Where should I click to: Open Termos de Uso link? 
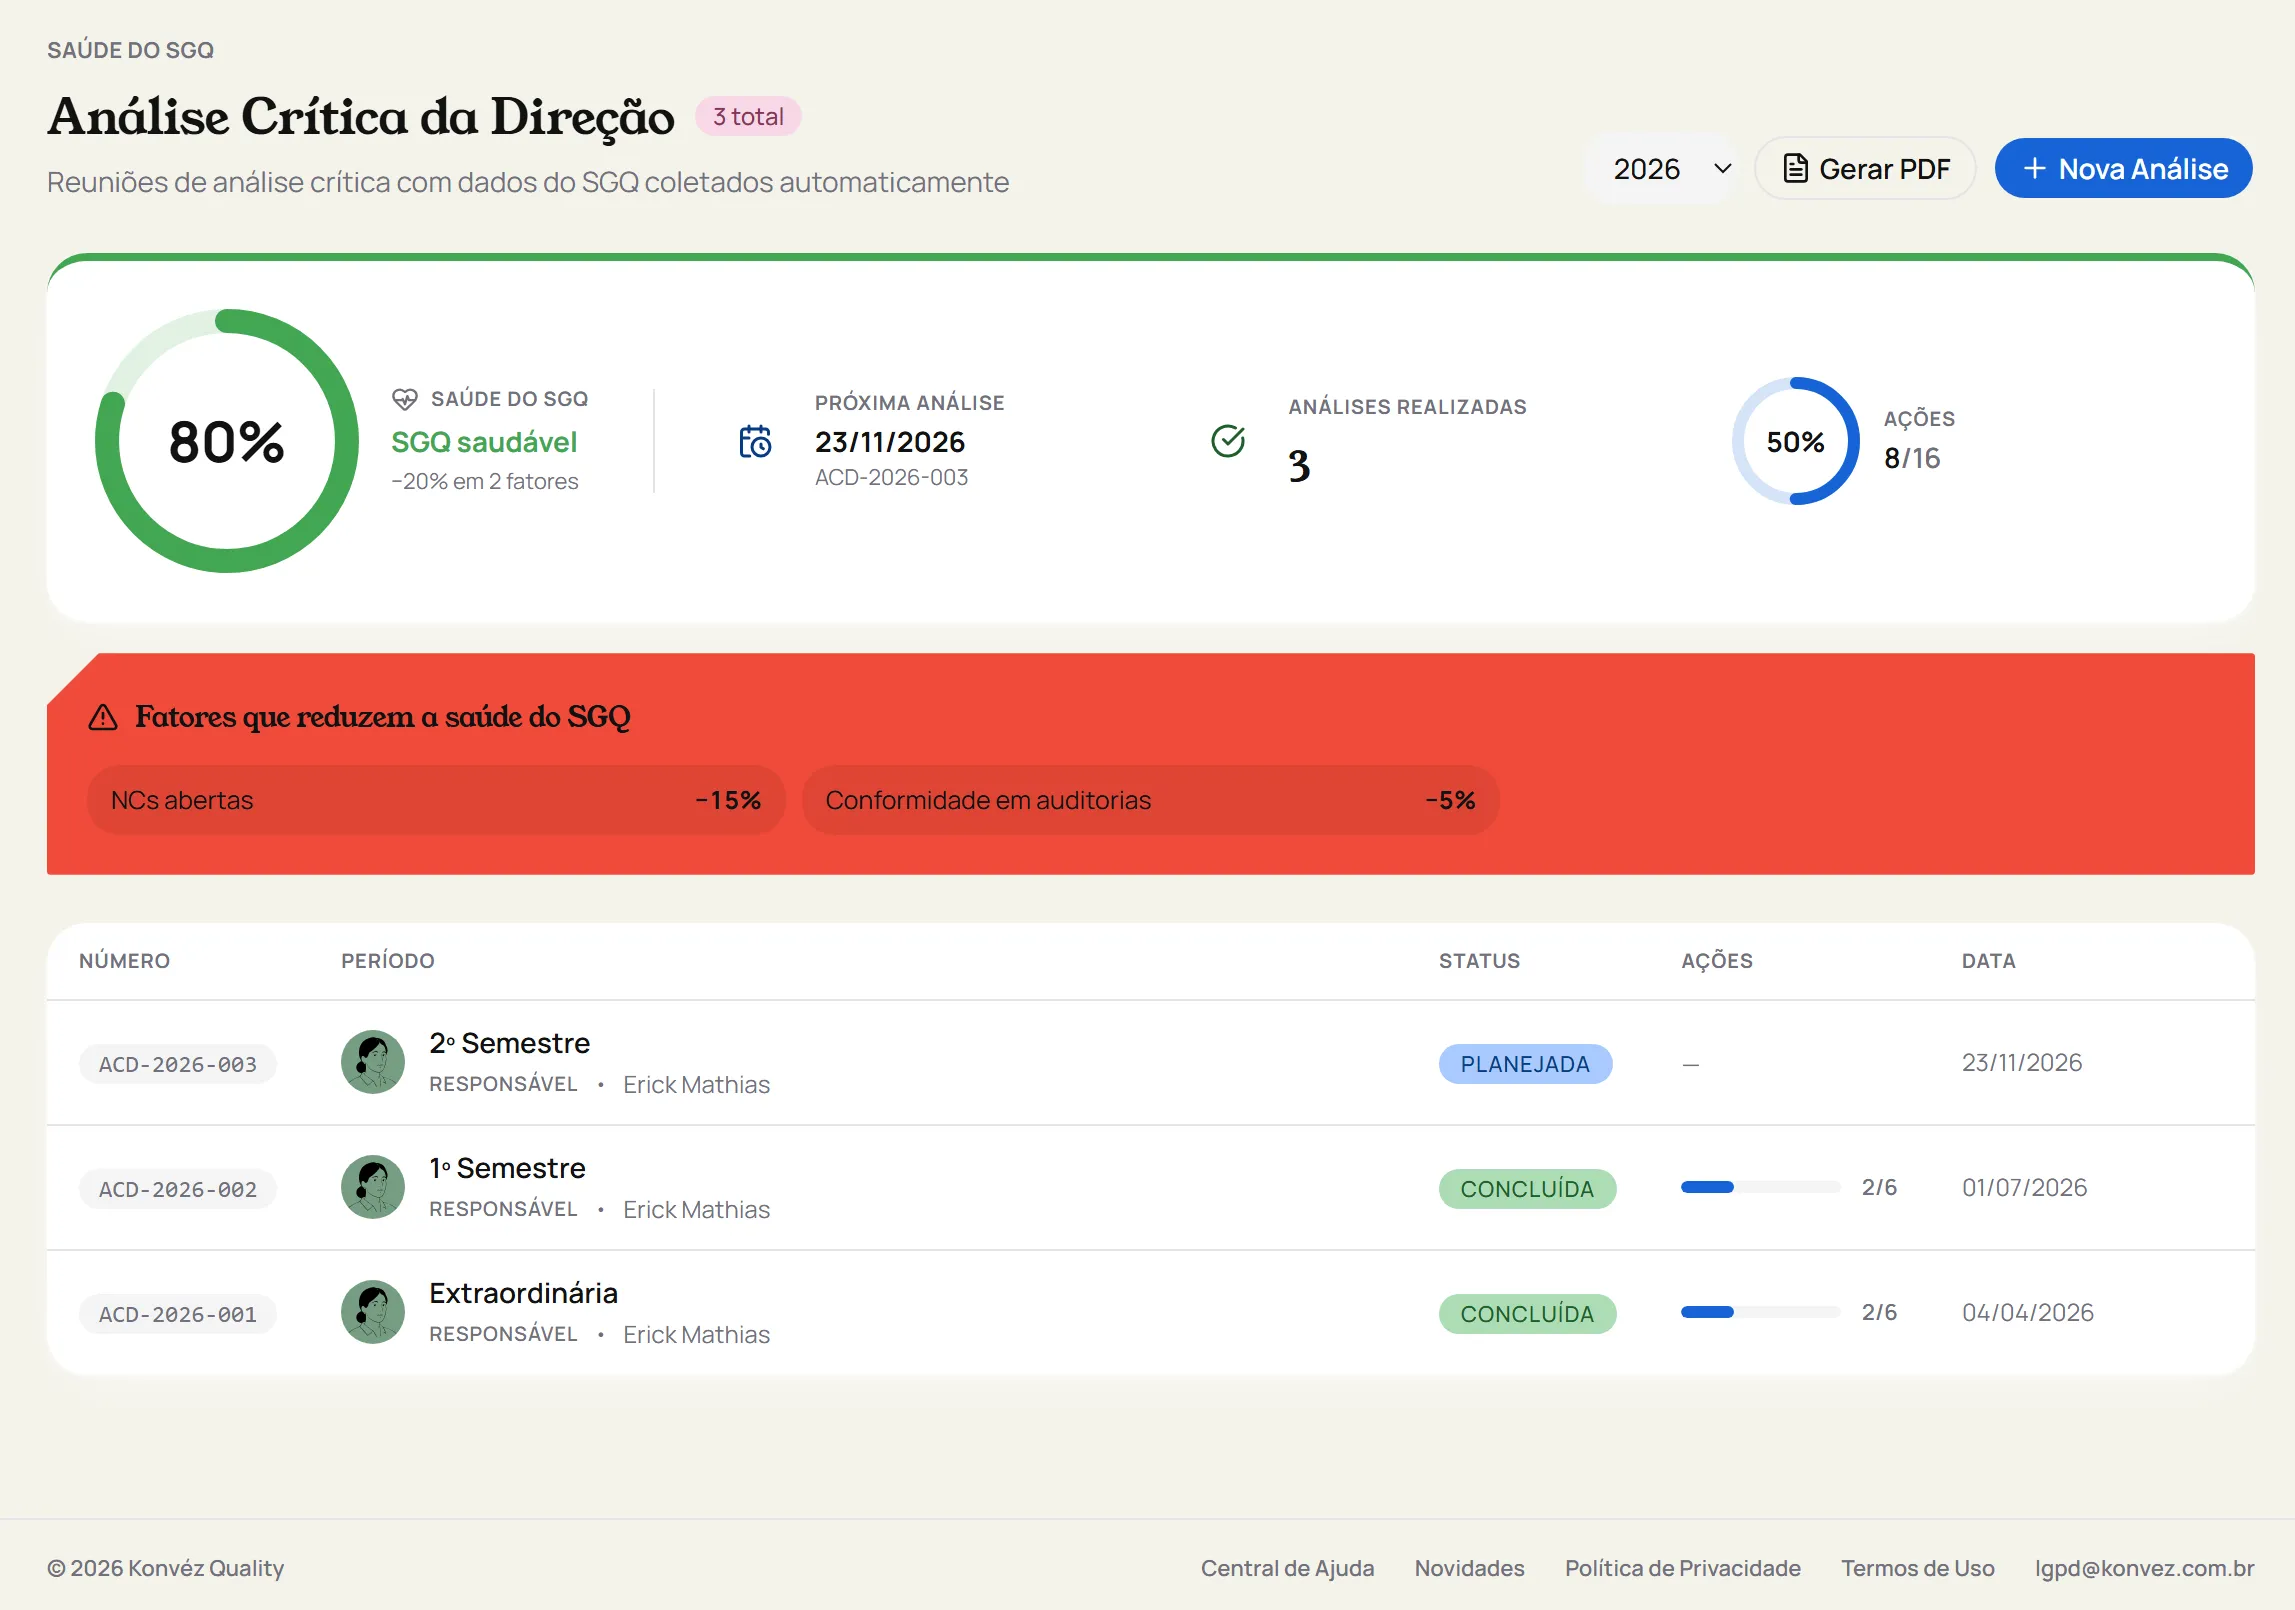click(x=1917, y=1568)
